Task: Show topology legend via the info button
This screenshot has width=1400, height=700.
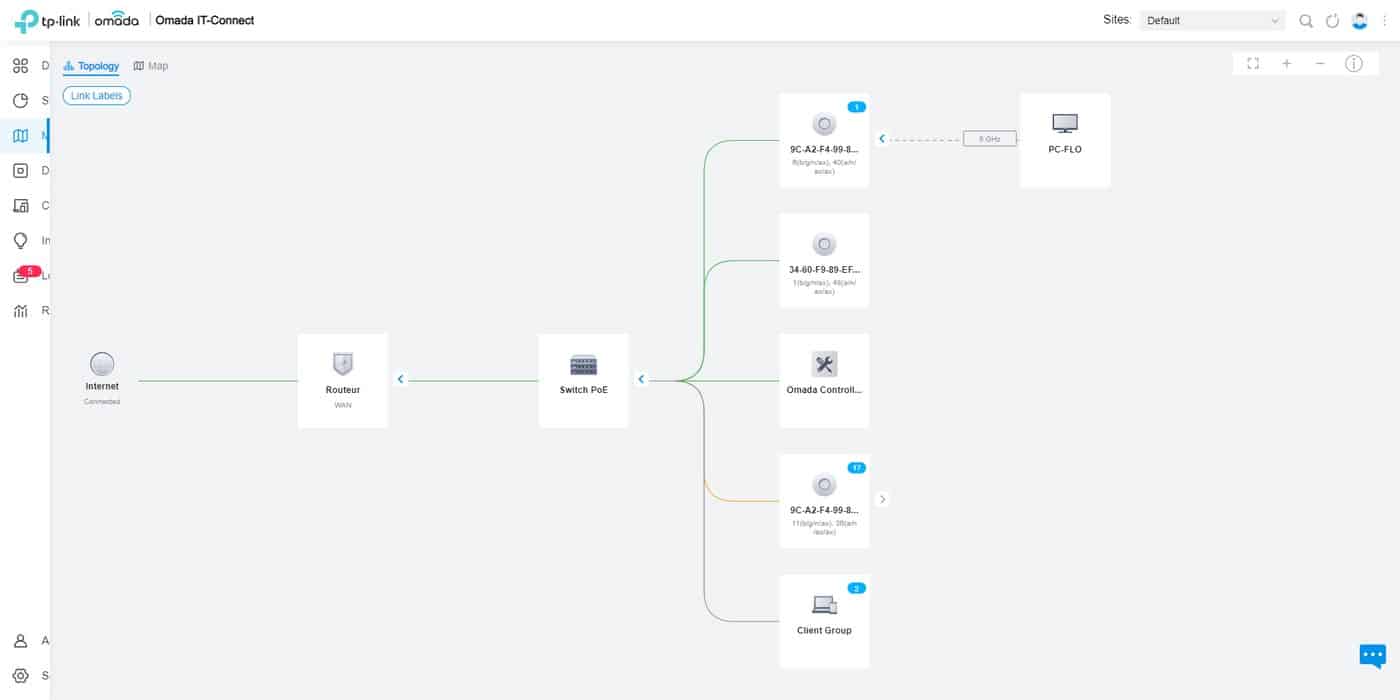Action: pyautogui.click(x=1353, y=63)
